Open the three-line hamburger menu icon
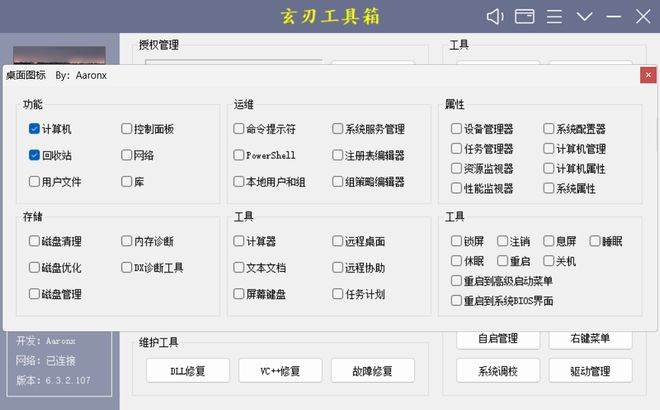This screenshot has width=660, height=410. tap(554, 17)
